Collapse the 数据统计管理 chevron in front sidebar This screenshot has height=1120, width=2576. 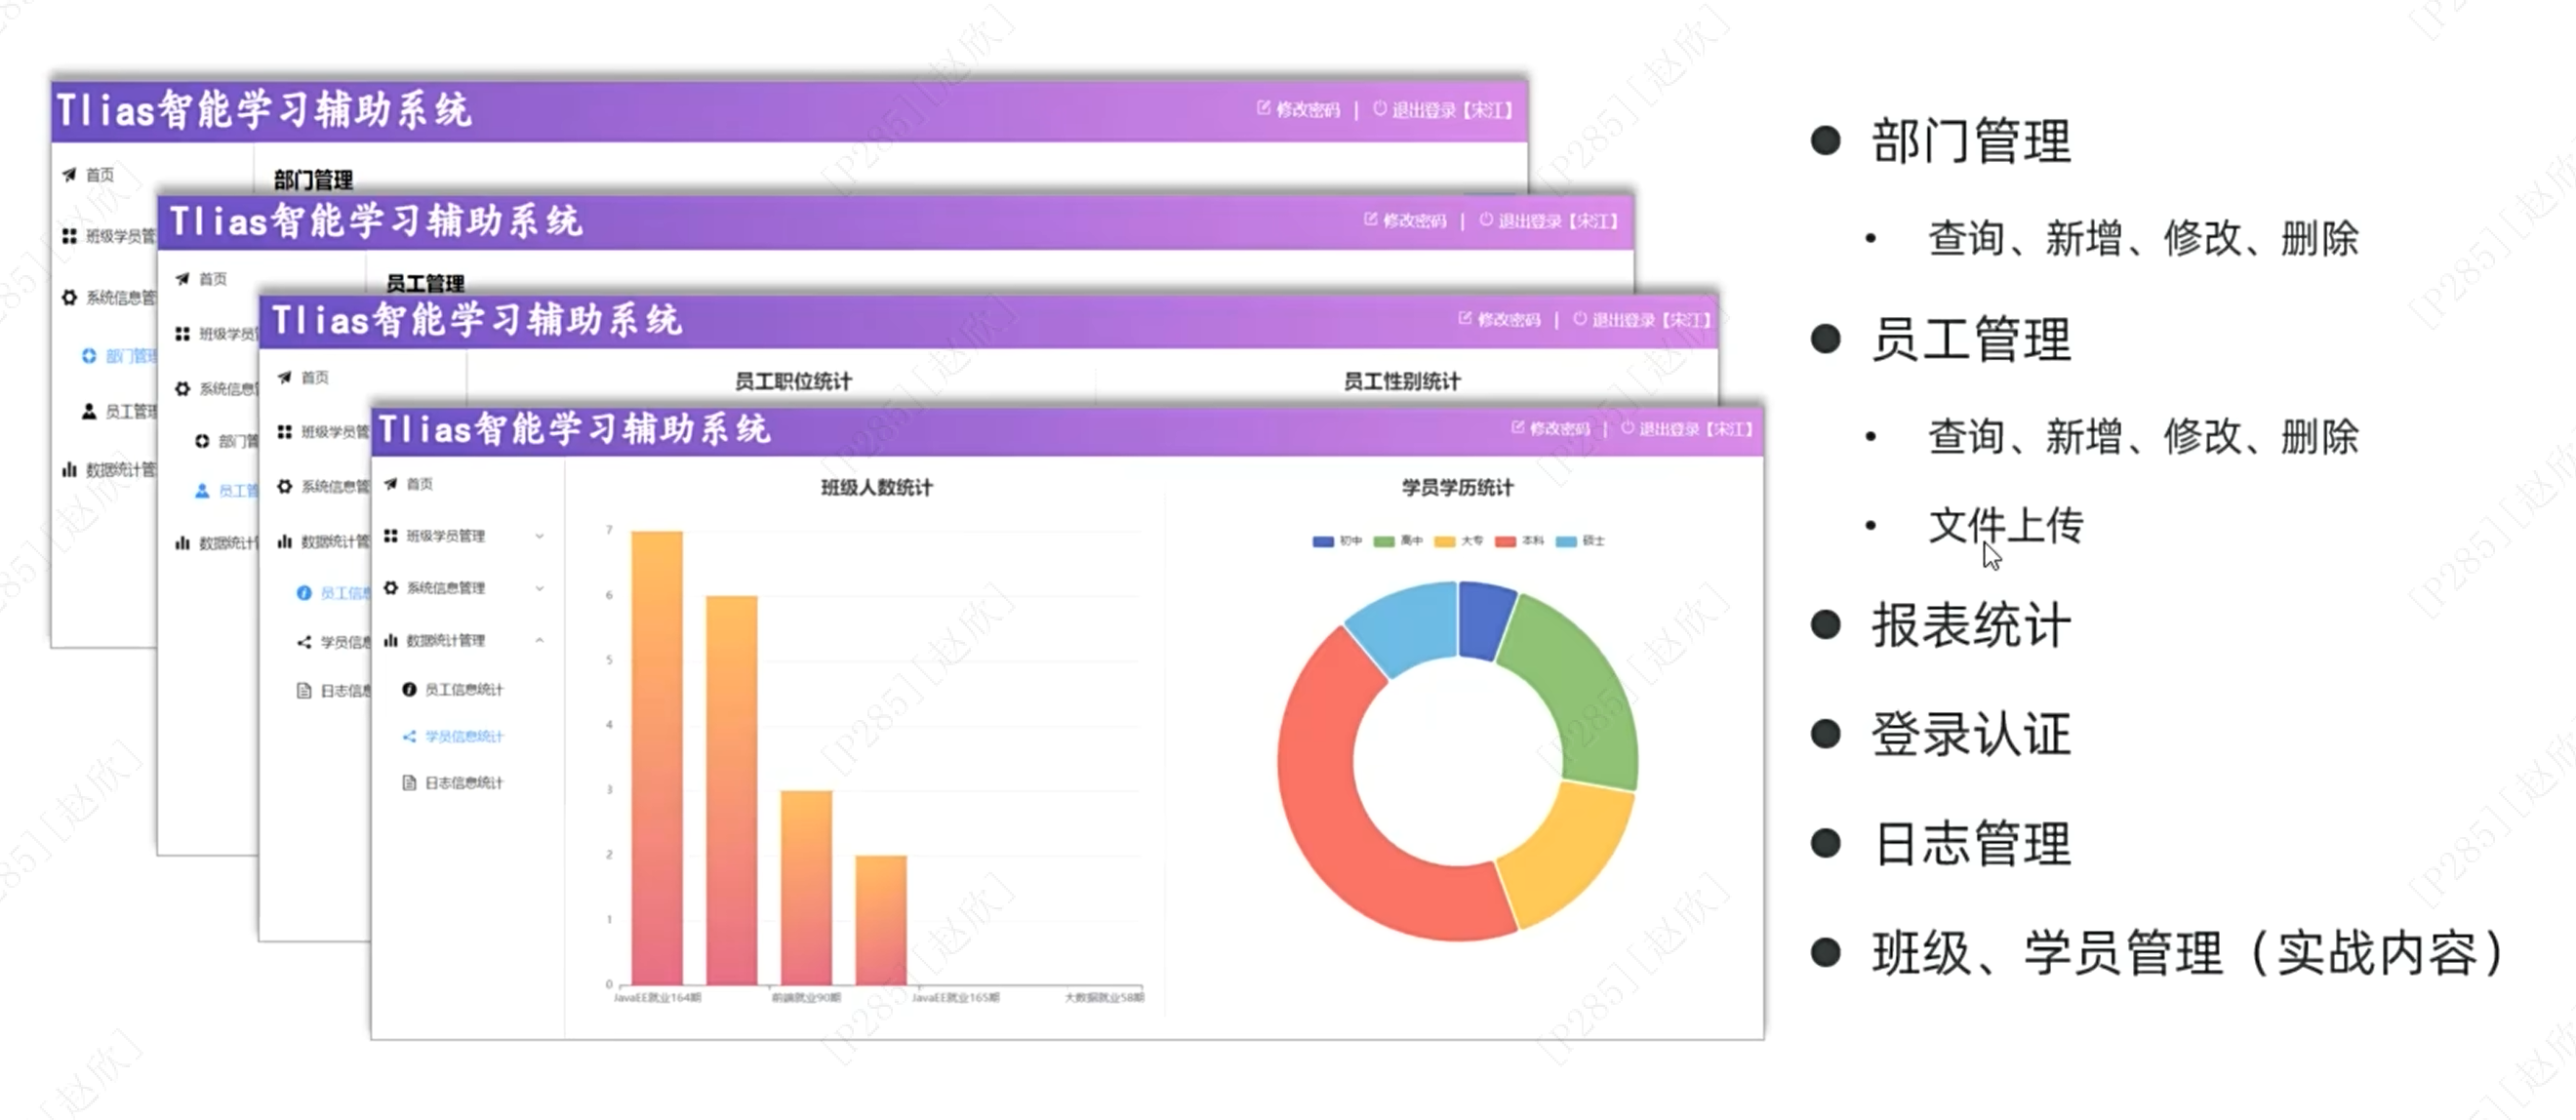(540, 640)
